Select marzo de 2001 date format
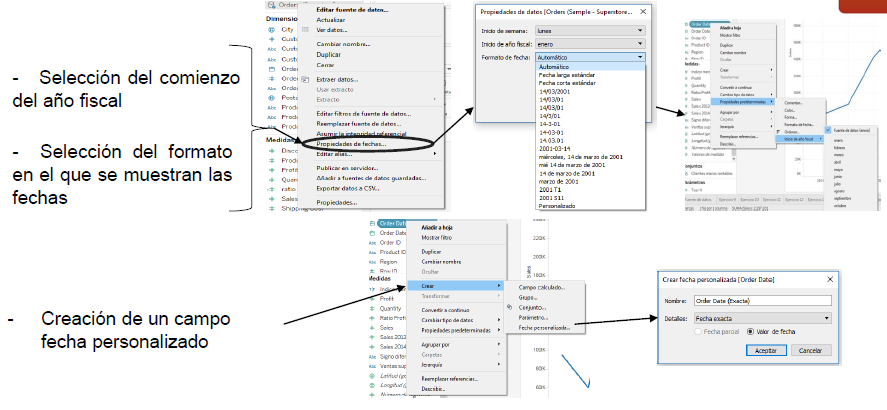 558,182
